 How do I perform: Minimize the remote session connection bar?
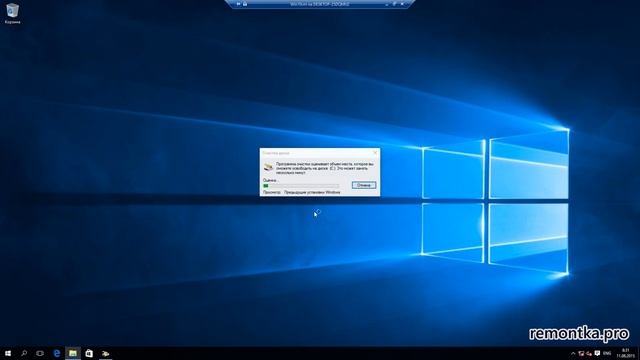387,4
